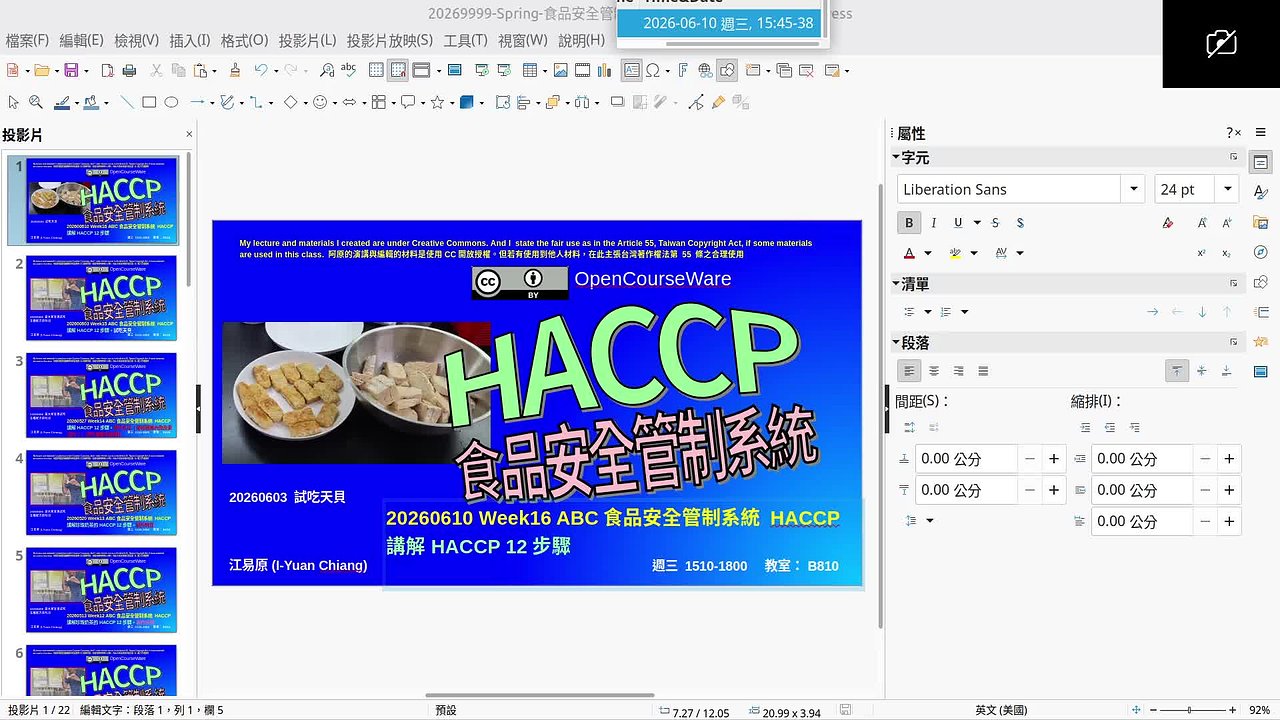
Task: Toggle Bold in sidebar character panel
Action: [x=909, y=223]
